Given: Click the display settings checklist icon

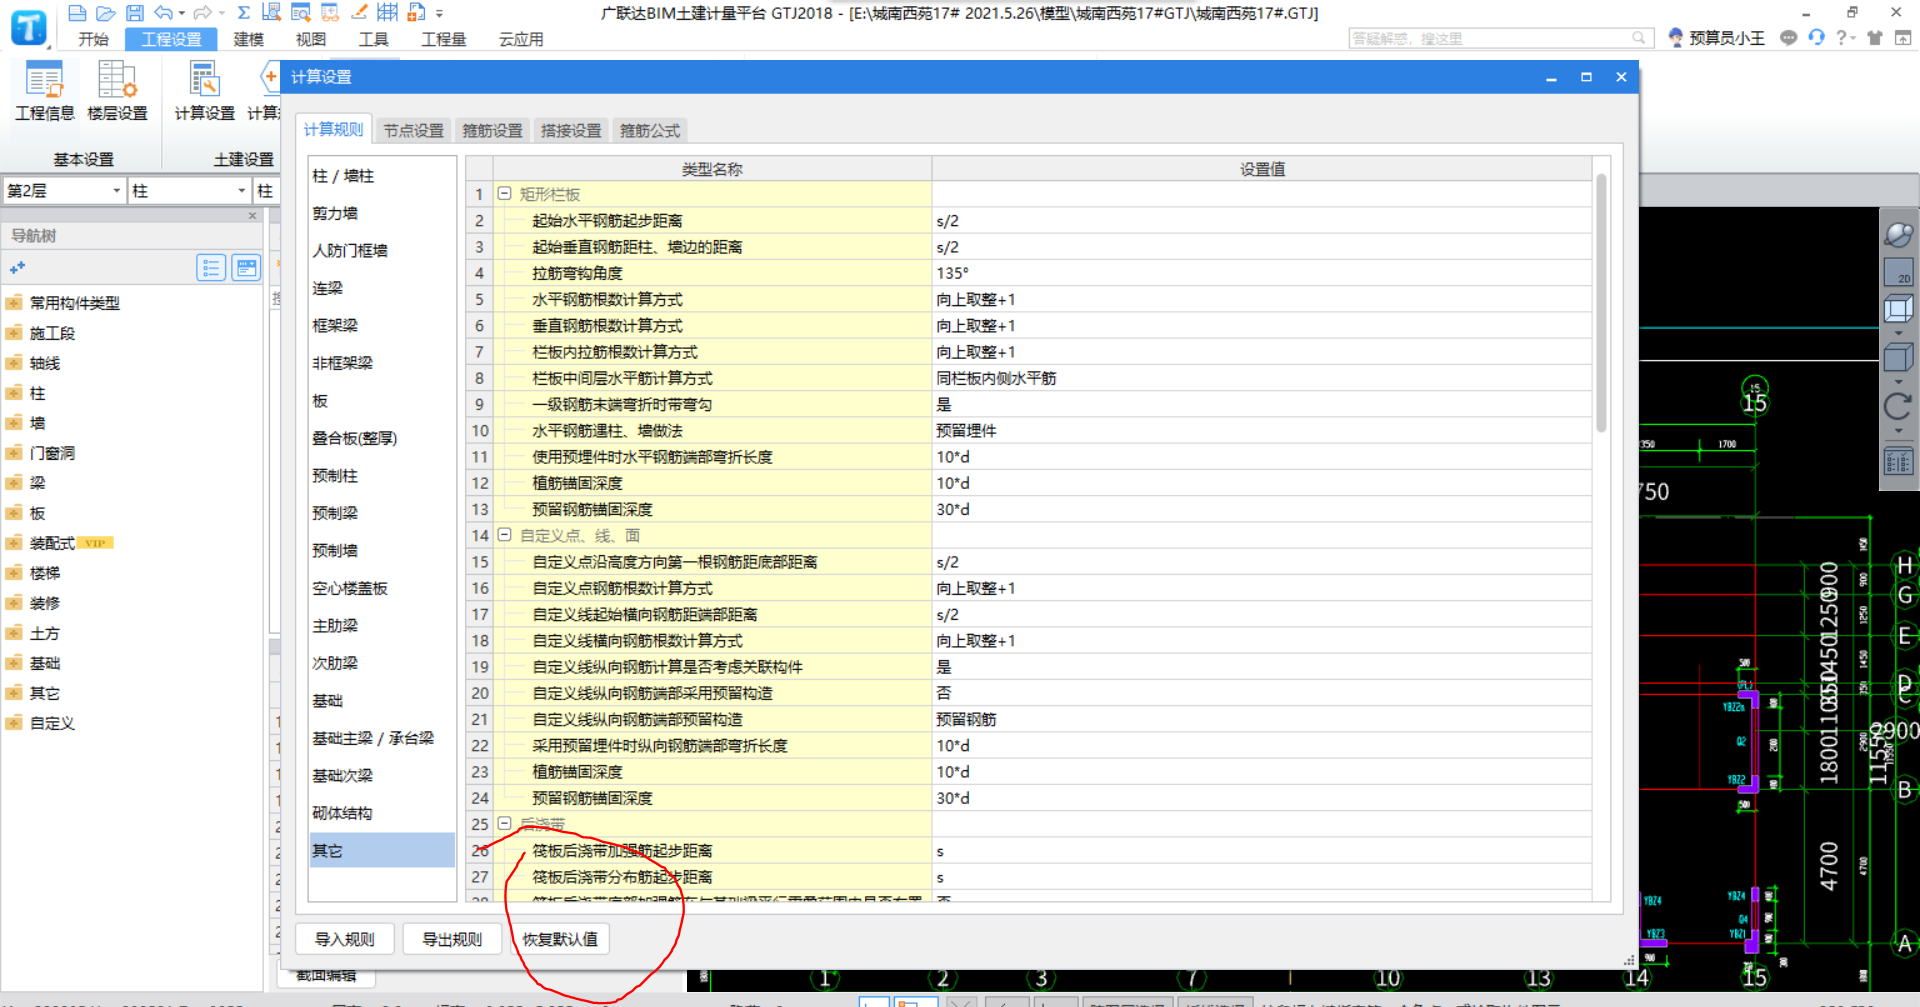Looking at the screenshot, I should pos(1898,461).
